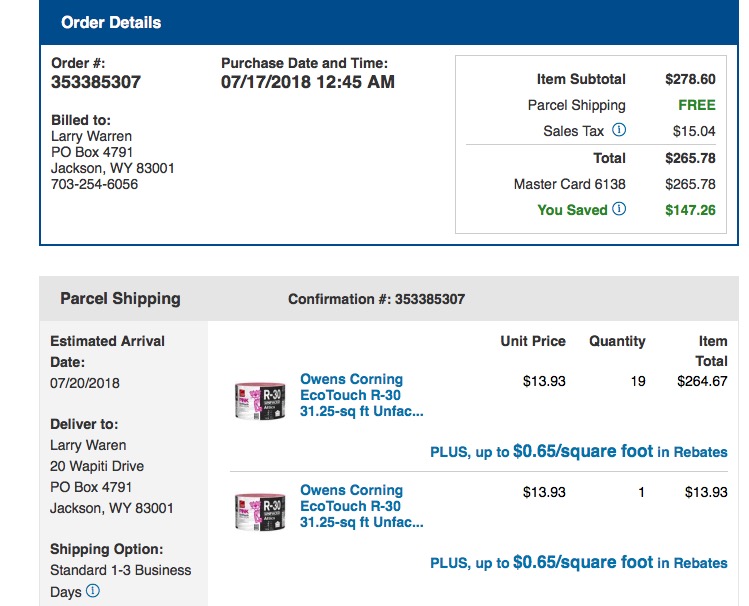Image resolution: width=749 pixels, height=606 pixels.
Task: Select order number 353385307
Action: tap(96, 82)
